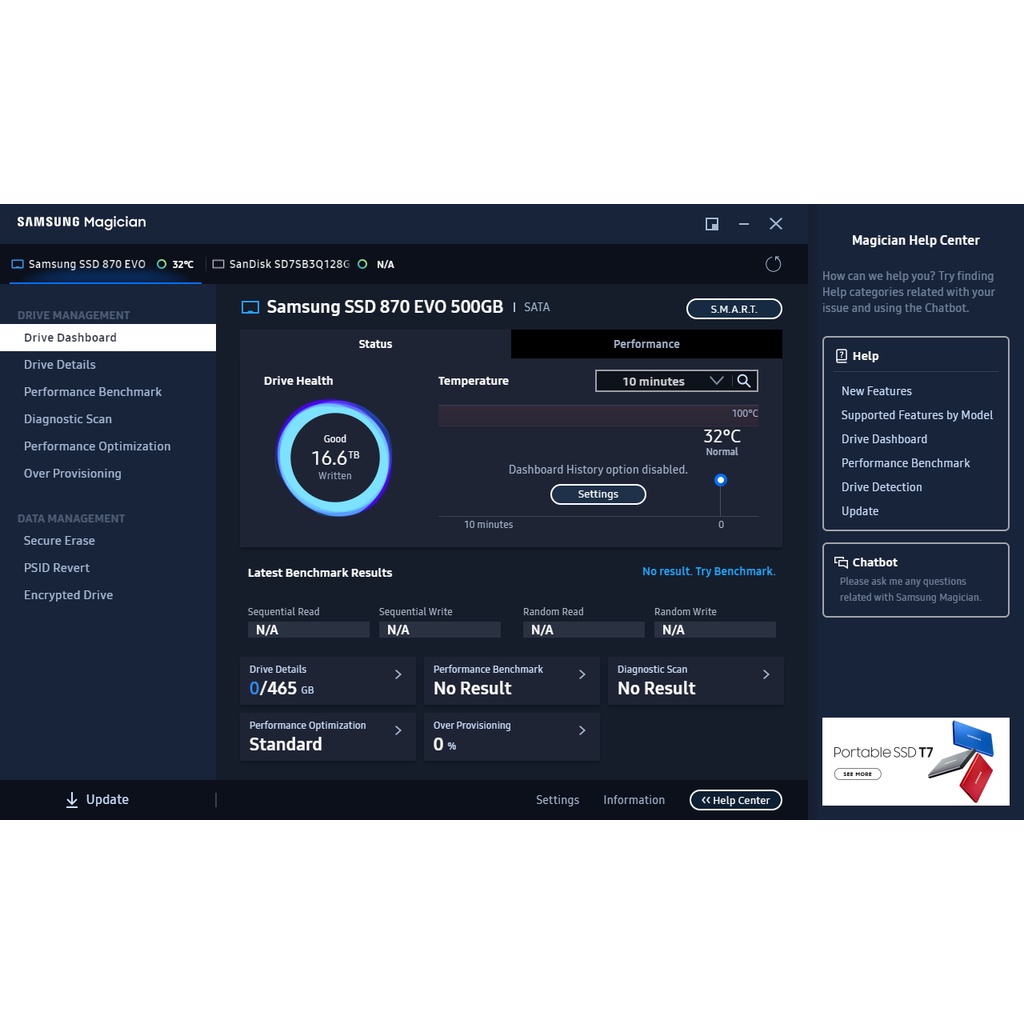
Task: Click the refresh drive list icon
Action: (x=773, y=264)
